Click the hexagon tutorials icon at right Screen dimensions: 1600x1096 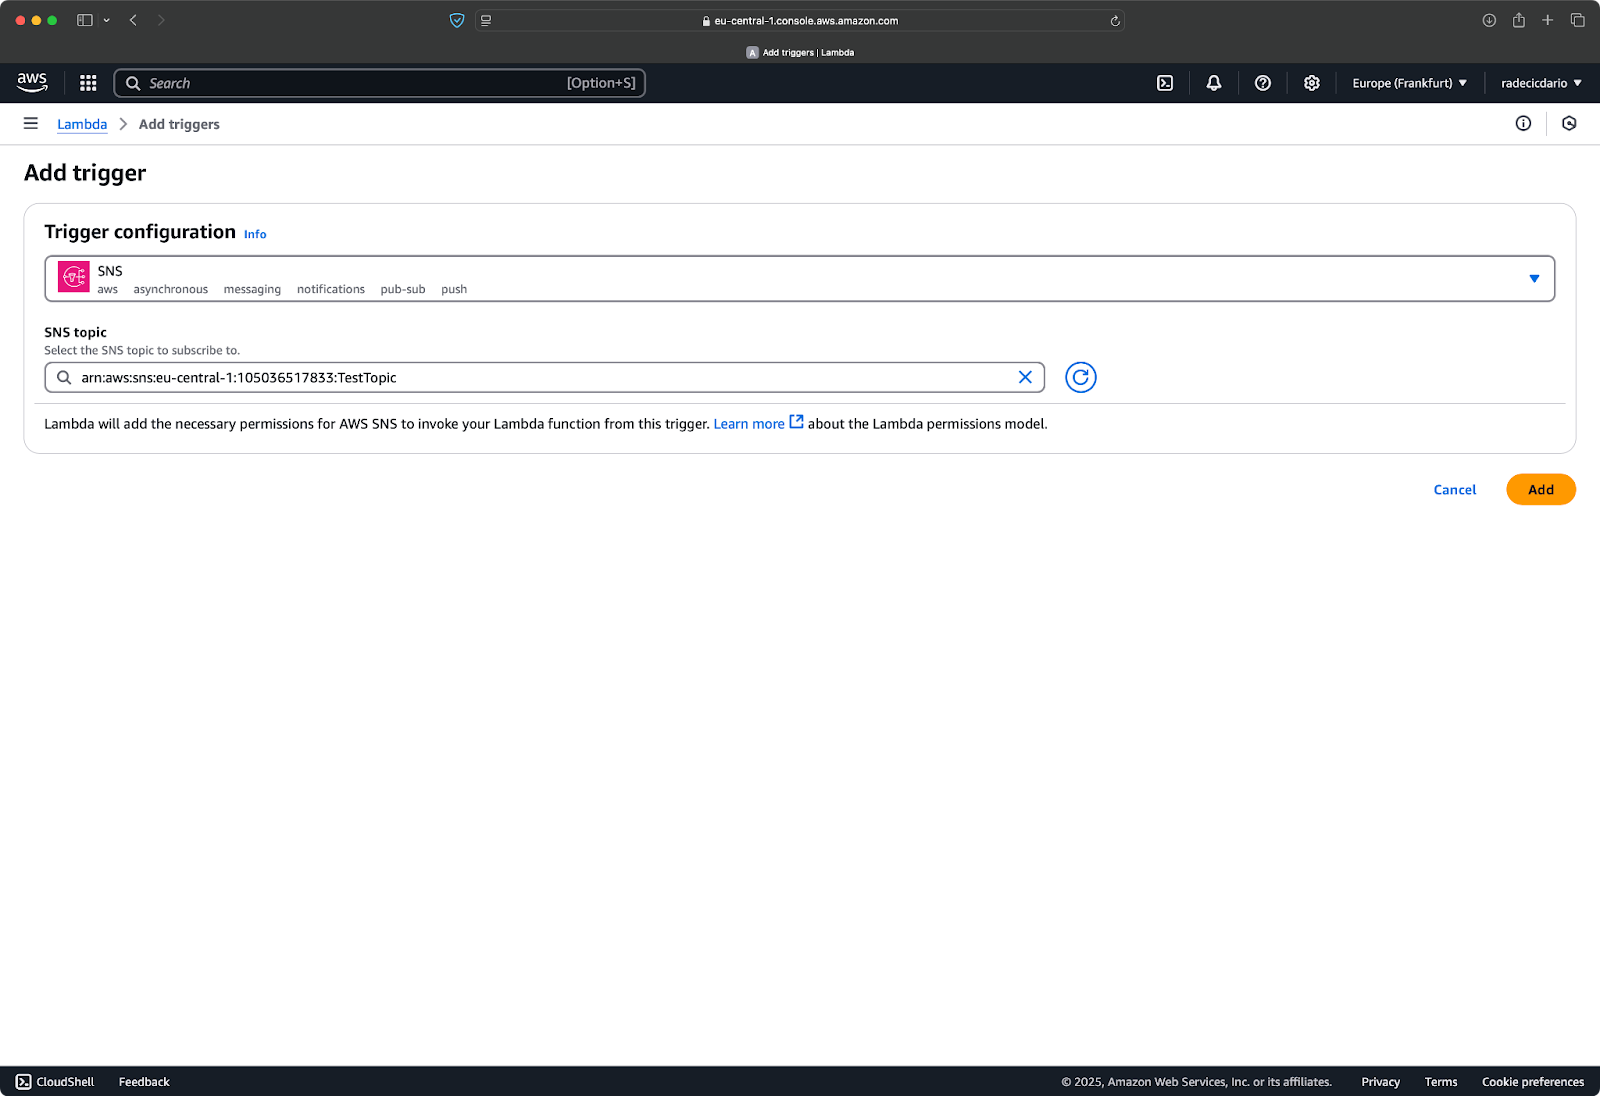coord(1569,124)
